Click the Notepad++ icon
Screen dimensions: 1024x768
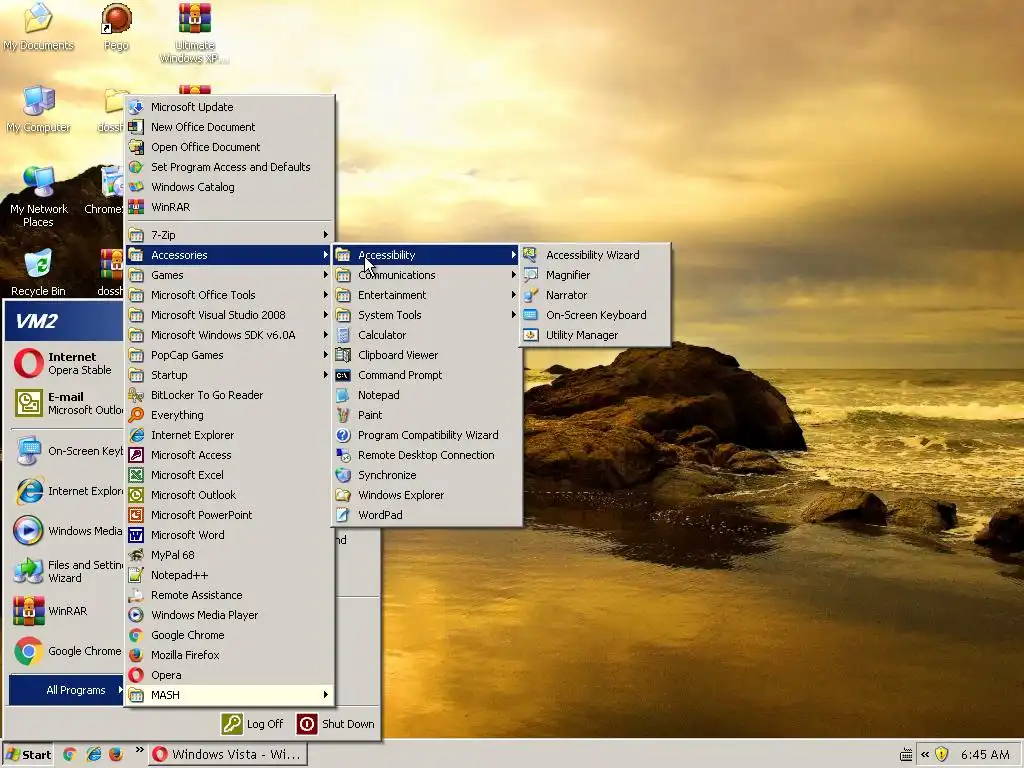pos(136,575)
